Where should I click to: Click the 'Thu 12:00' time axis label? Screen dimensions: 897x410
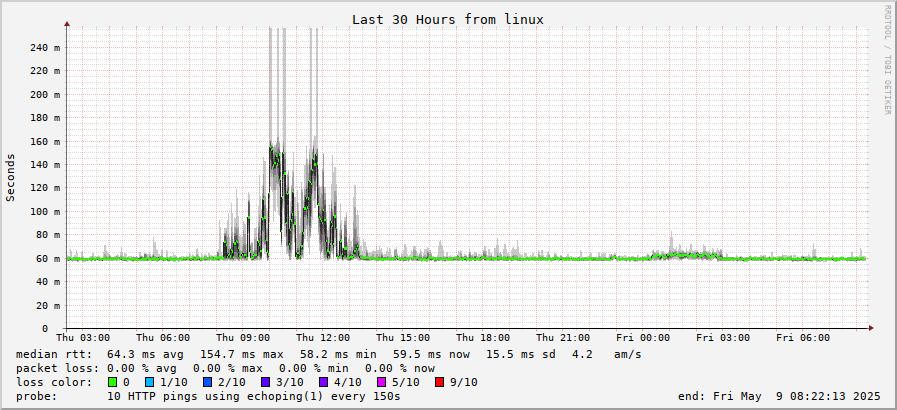click(323, 338)
